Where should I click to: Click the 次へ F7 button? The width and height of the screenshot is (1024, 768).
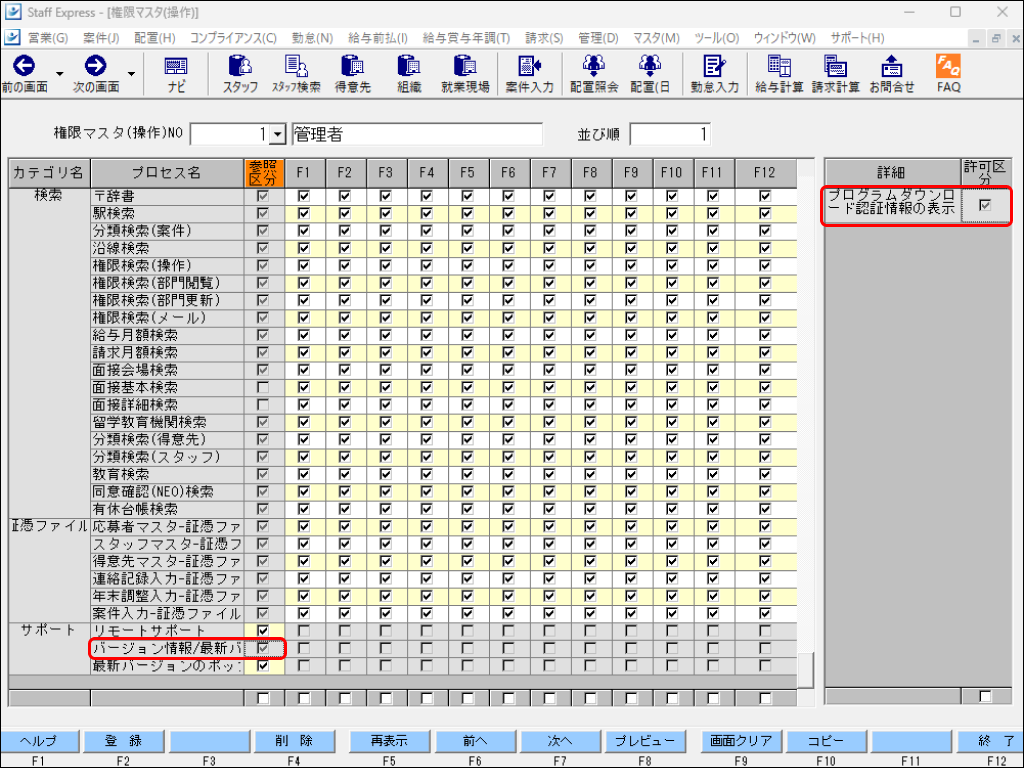[x=560, y=741]
